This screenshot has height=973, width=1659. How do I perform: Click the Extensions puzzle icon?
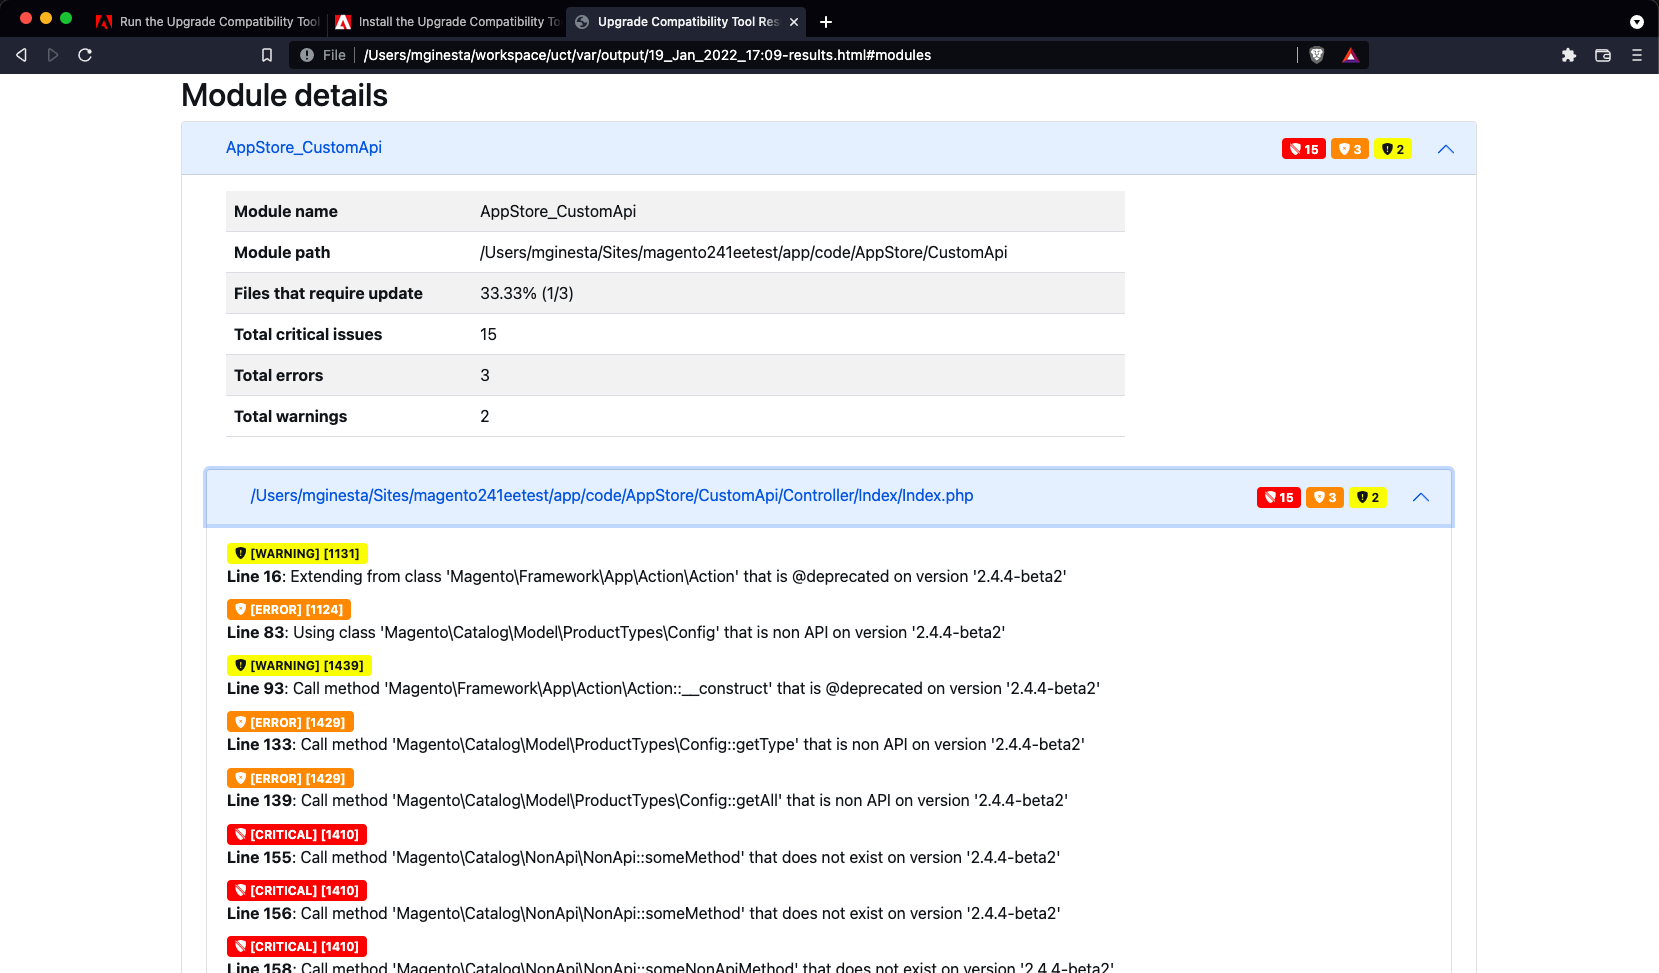[x=1569, y=55]
